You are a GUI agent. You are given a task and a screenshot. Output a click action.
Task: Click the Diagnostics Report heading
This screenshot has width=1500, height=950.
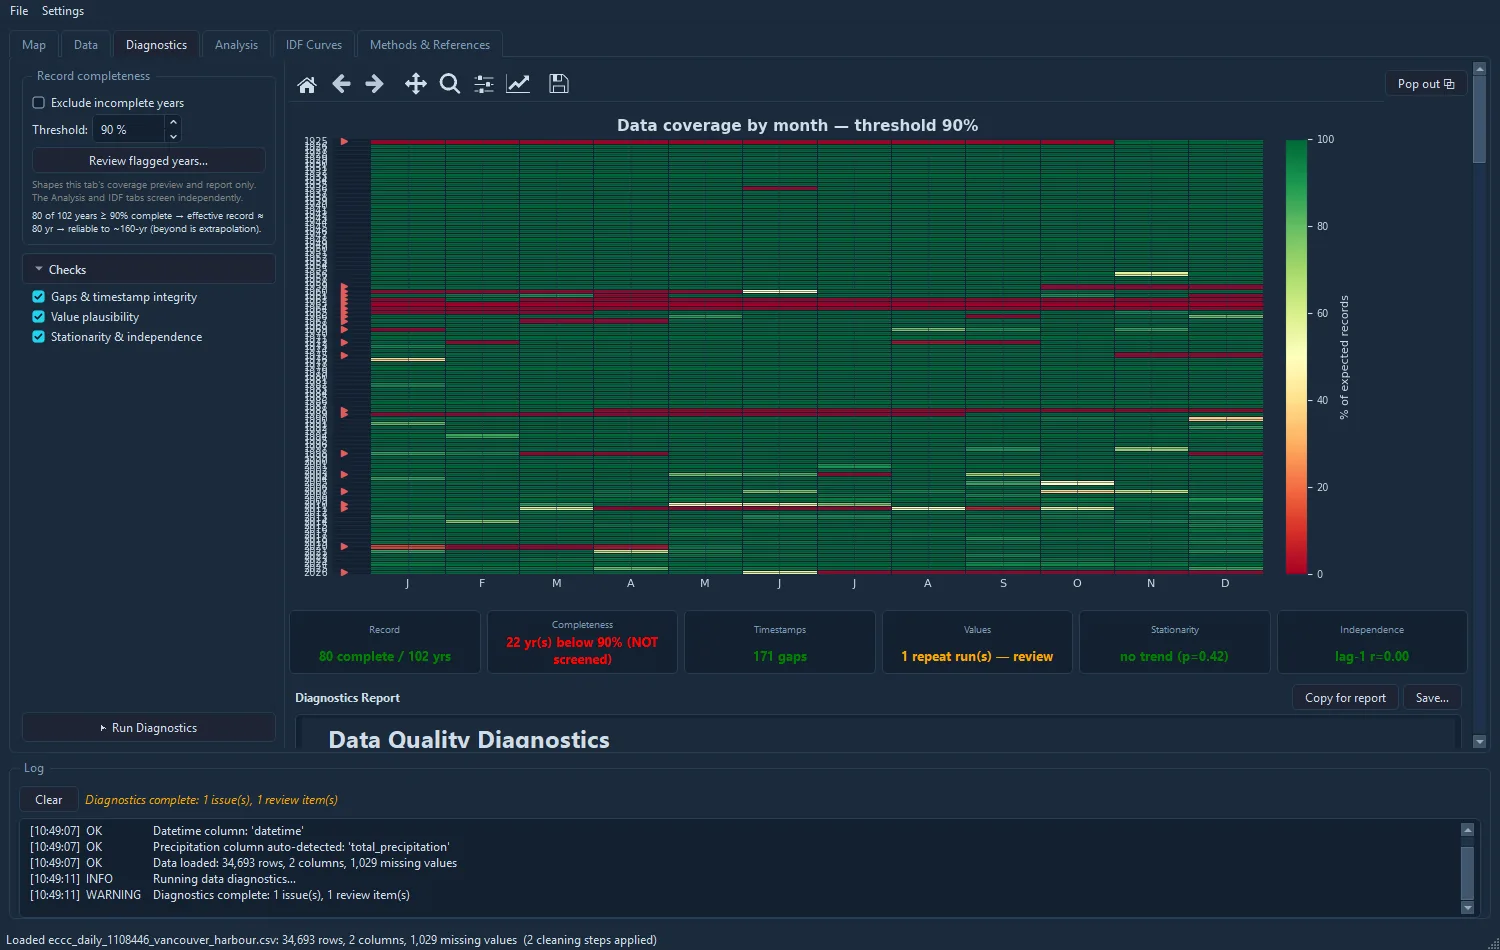(x=347, y=698)
